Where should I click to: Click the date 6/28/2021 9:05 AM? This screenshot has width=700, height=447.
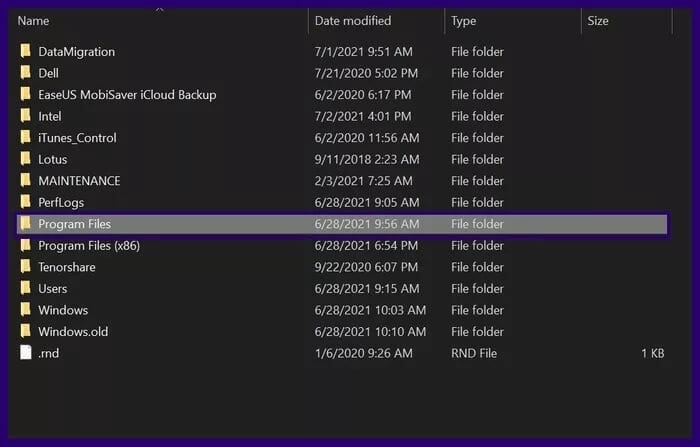coord(367,202)
